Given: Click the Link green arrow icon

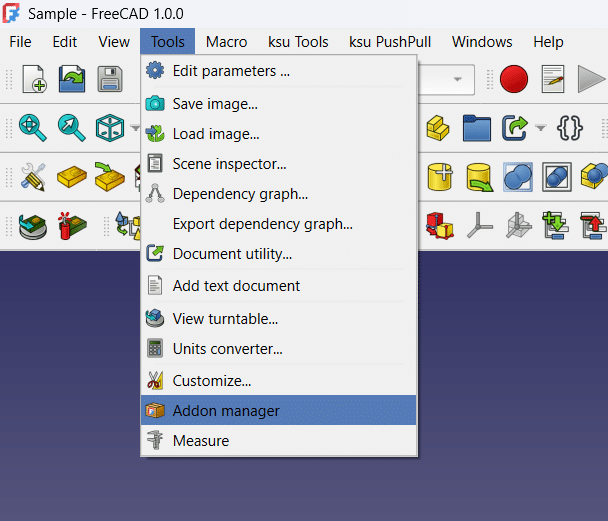Looking at the screenshot, I should coord(515,128).
